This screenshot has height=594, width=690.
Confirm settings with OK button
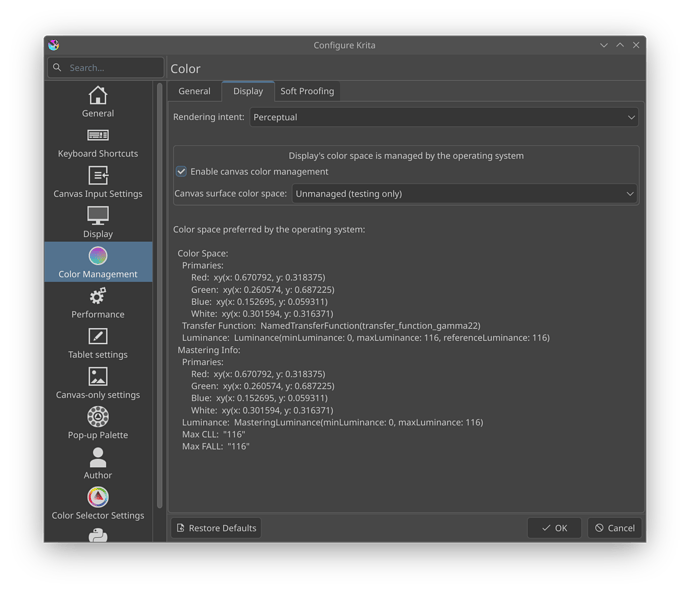click(x=554, y=528)
